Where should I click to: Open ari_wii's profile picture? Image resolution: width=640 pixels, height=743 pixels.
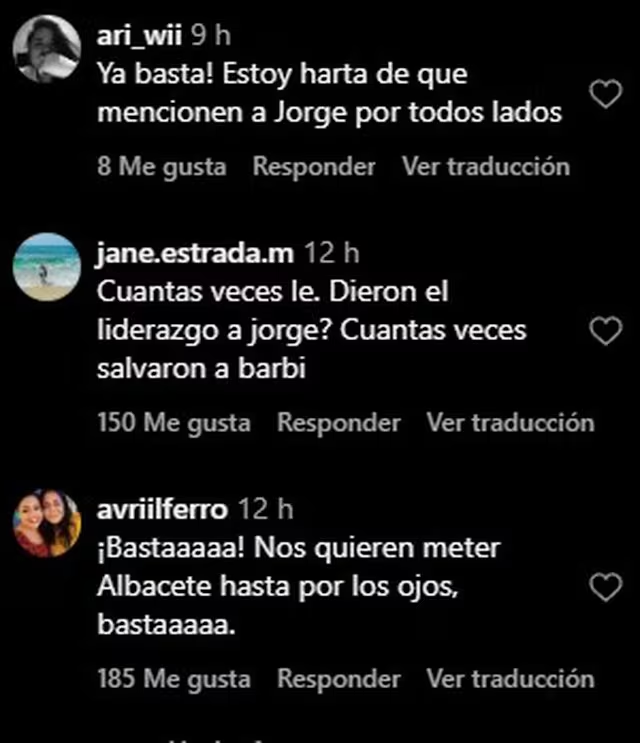(46, 49)
